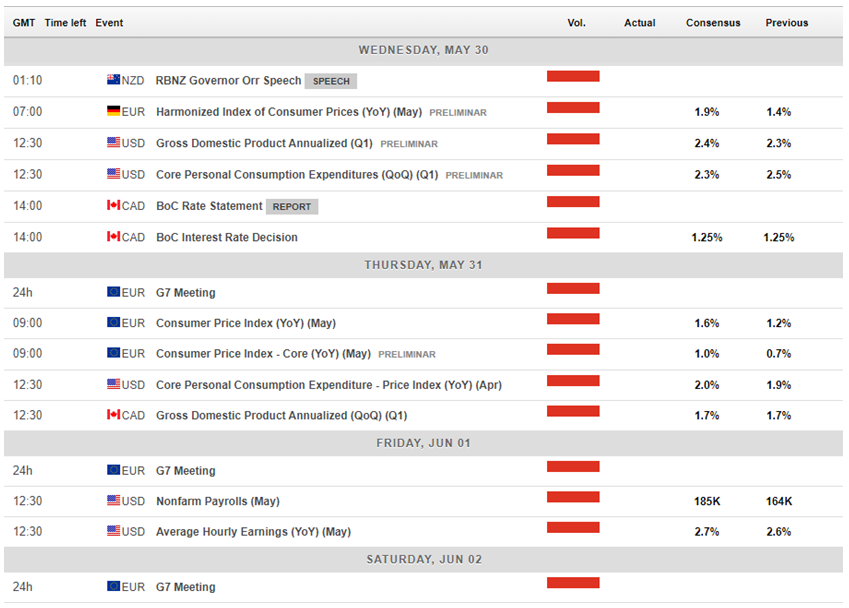Image resolution: width=849 pixels, height=608 pixels.
Task: Click the EU flag on Thursday's G7 Meeting
Action: [x=113, y=292]
